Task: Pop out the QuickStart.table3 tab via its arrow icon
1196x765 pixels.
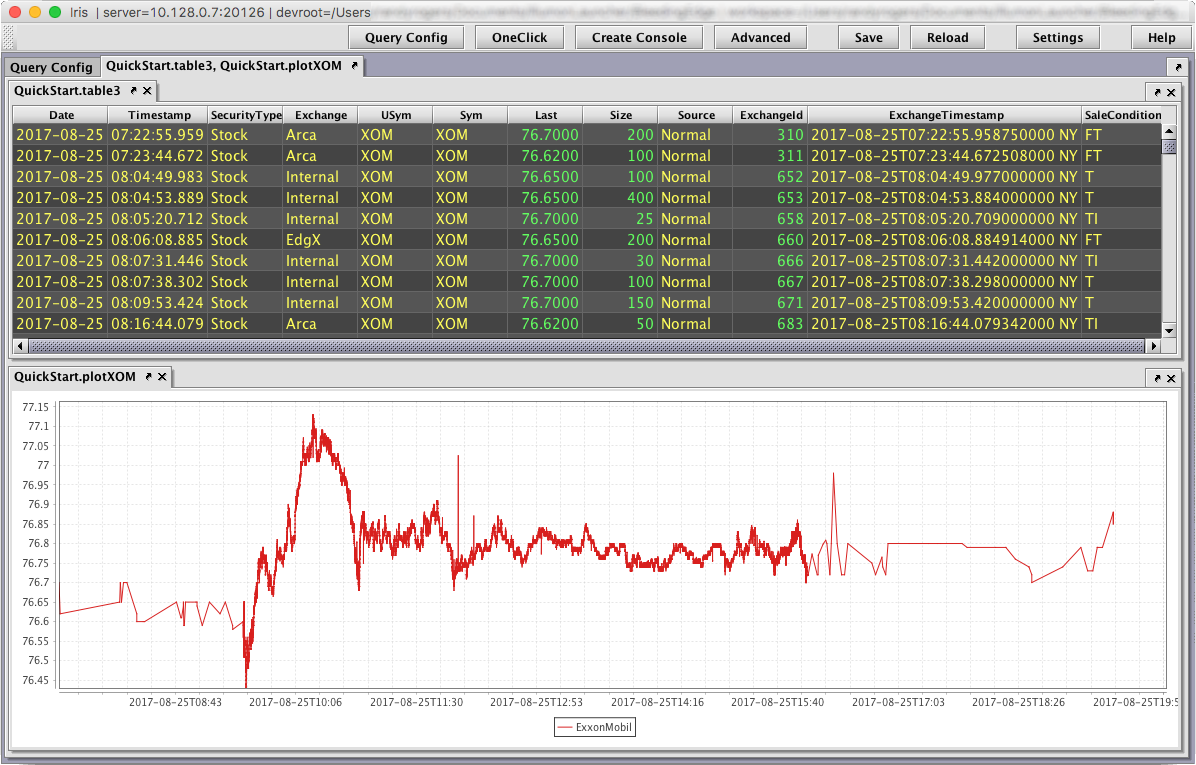Action: click(133, 91)
